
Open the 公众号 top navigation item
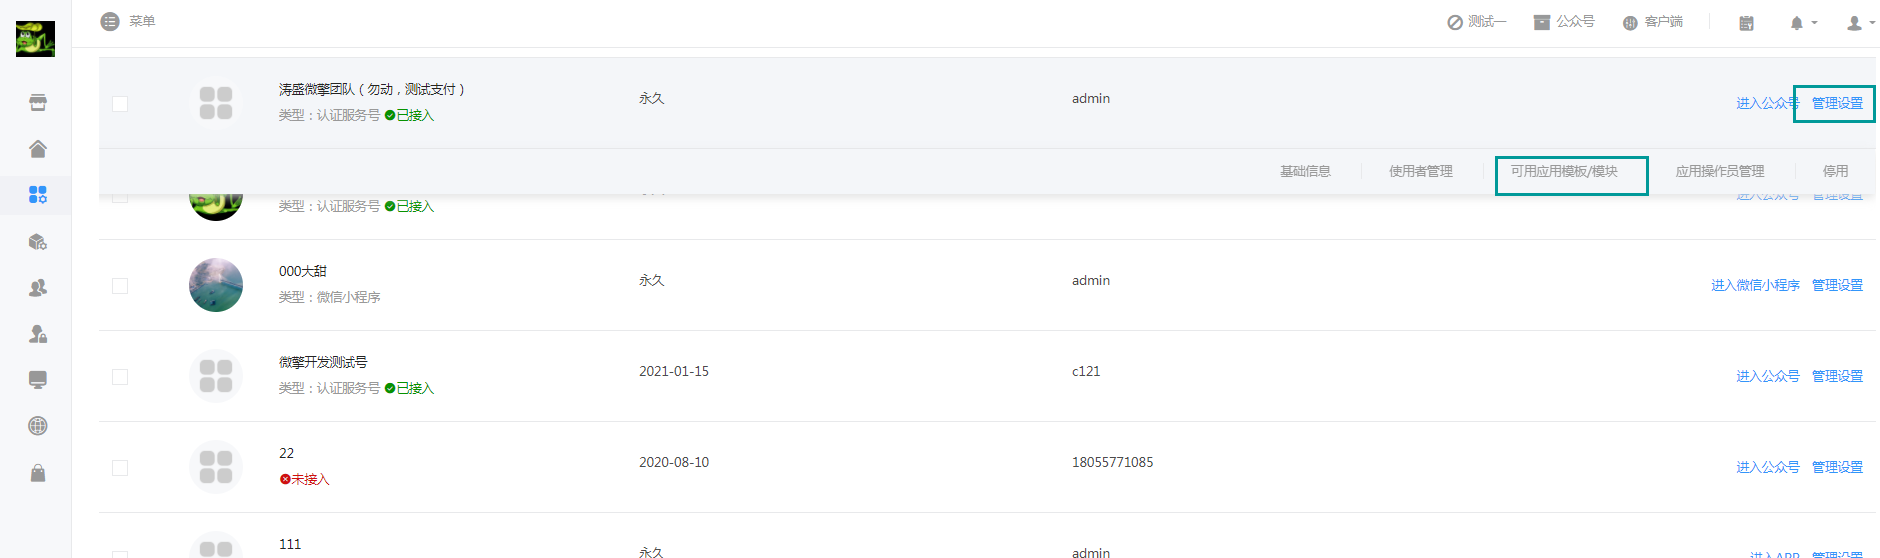[1564, 22]
